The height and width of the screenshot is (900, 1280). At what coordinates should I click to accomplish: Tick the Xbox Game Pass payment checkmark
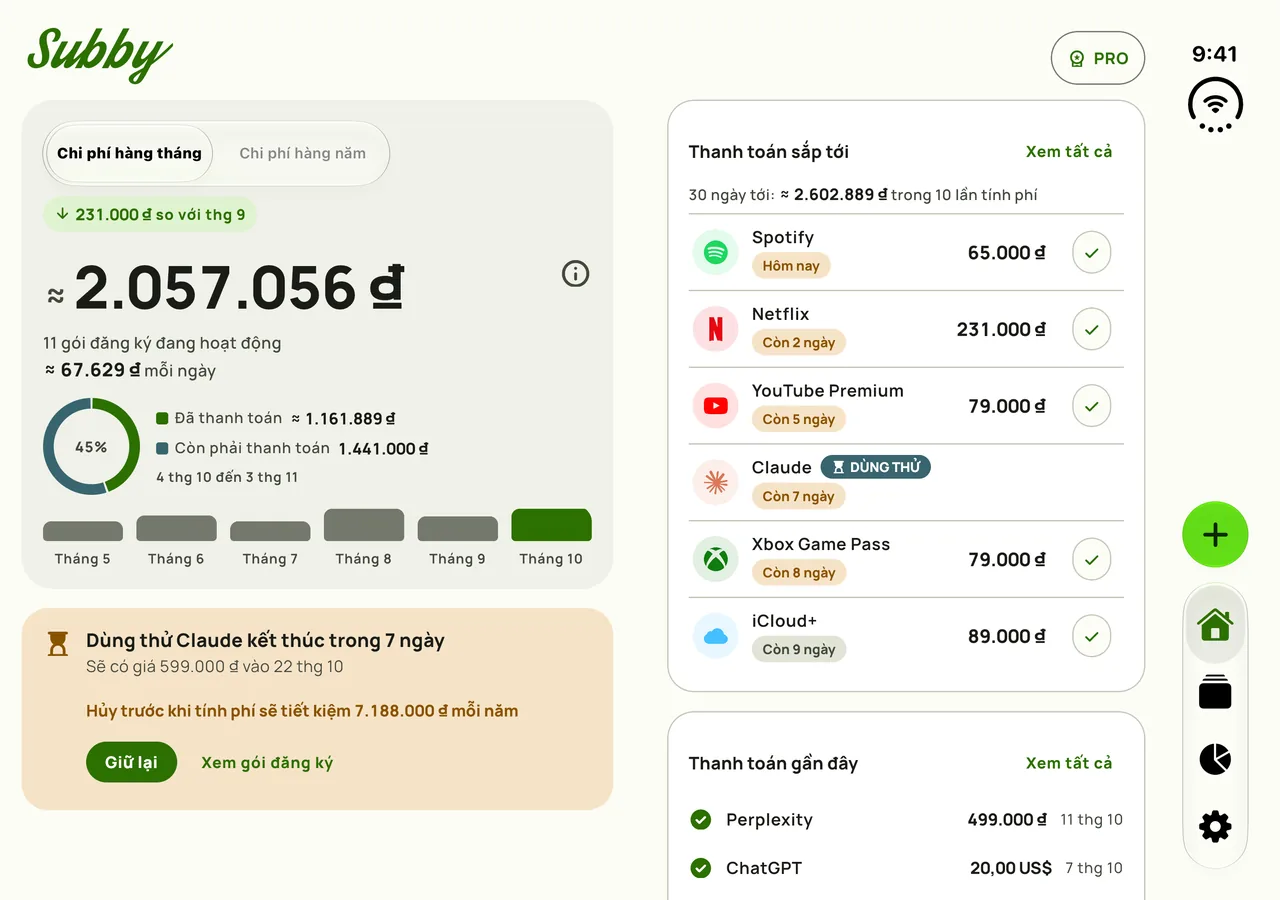1091,559
